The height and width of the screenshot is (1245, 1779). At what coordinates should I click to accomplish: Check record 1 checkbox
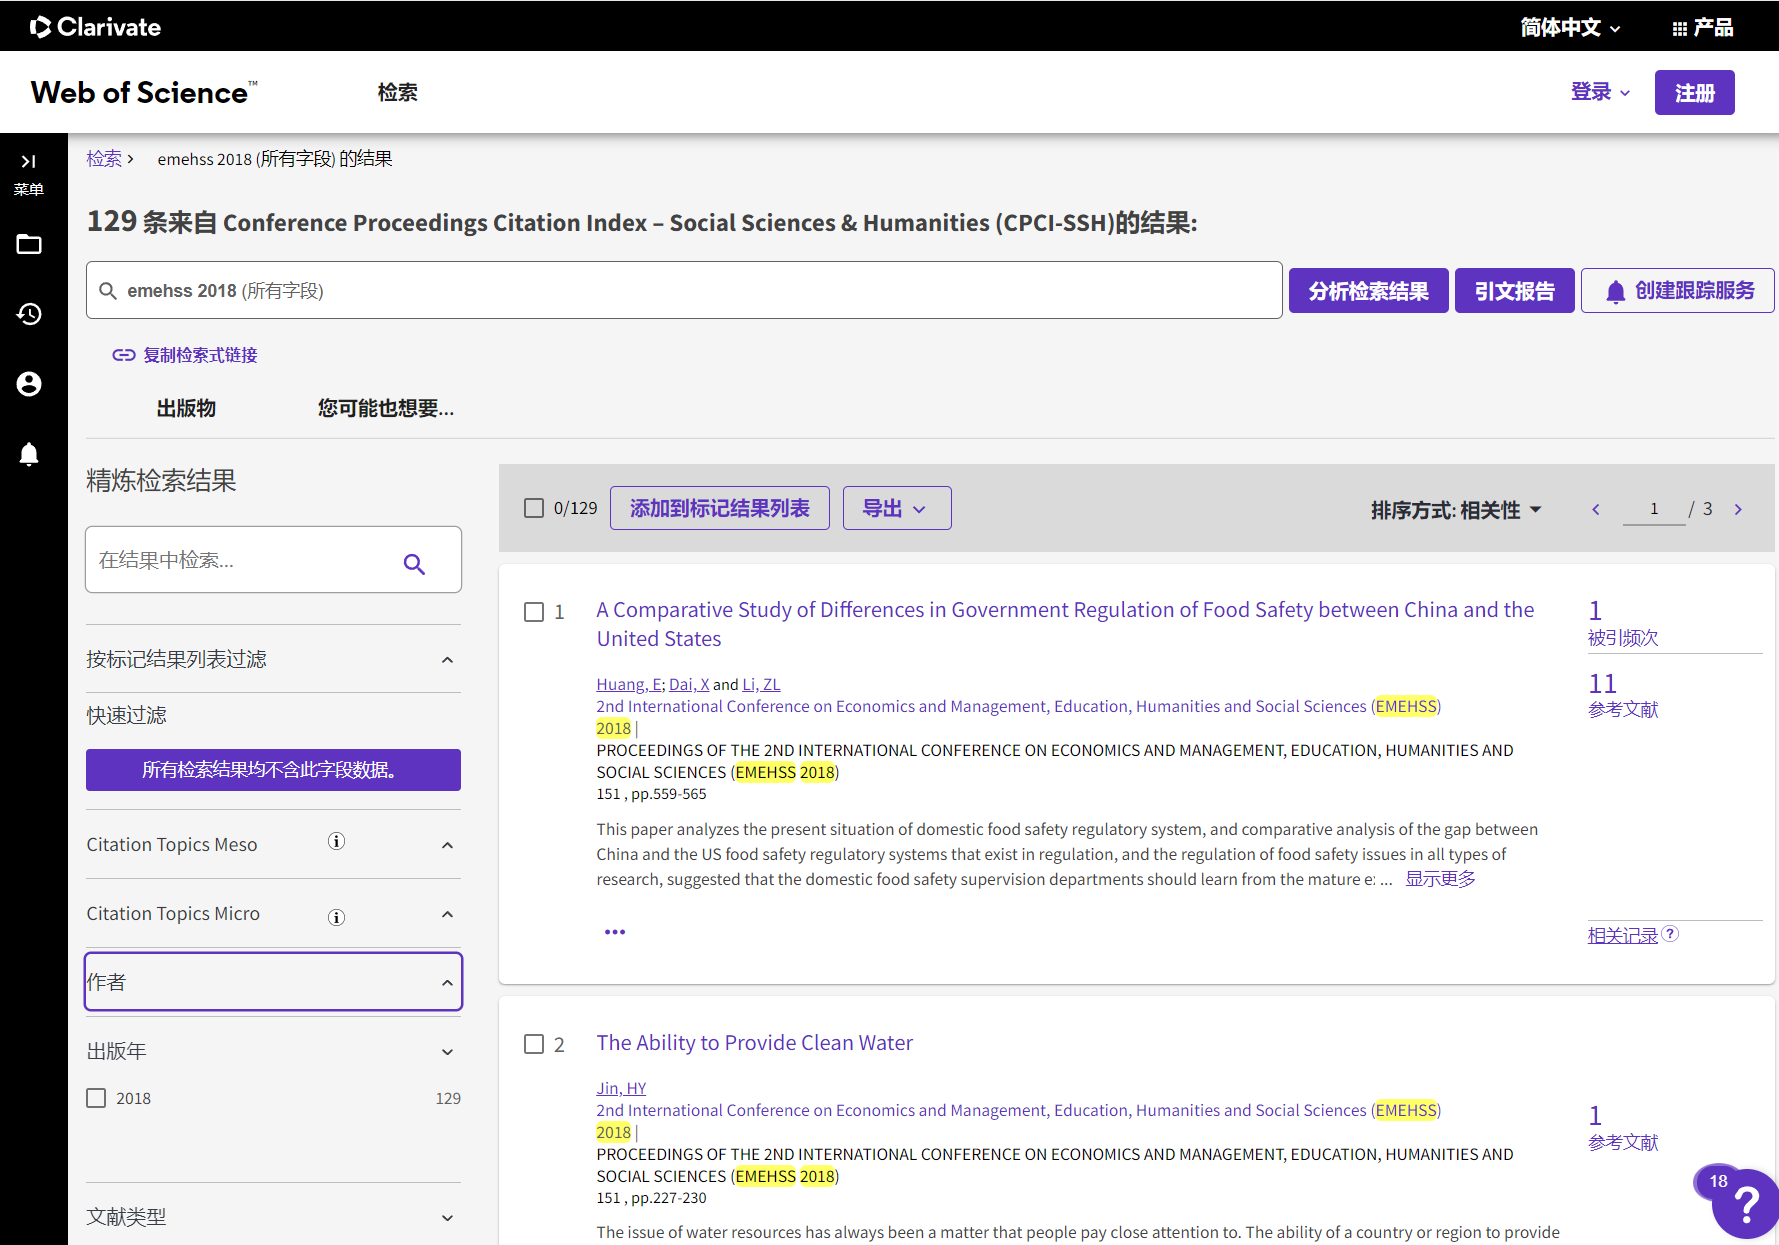534,612
